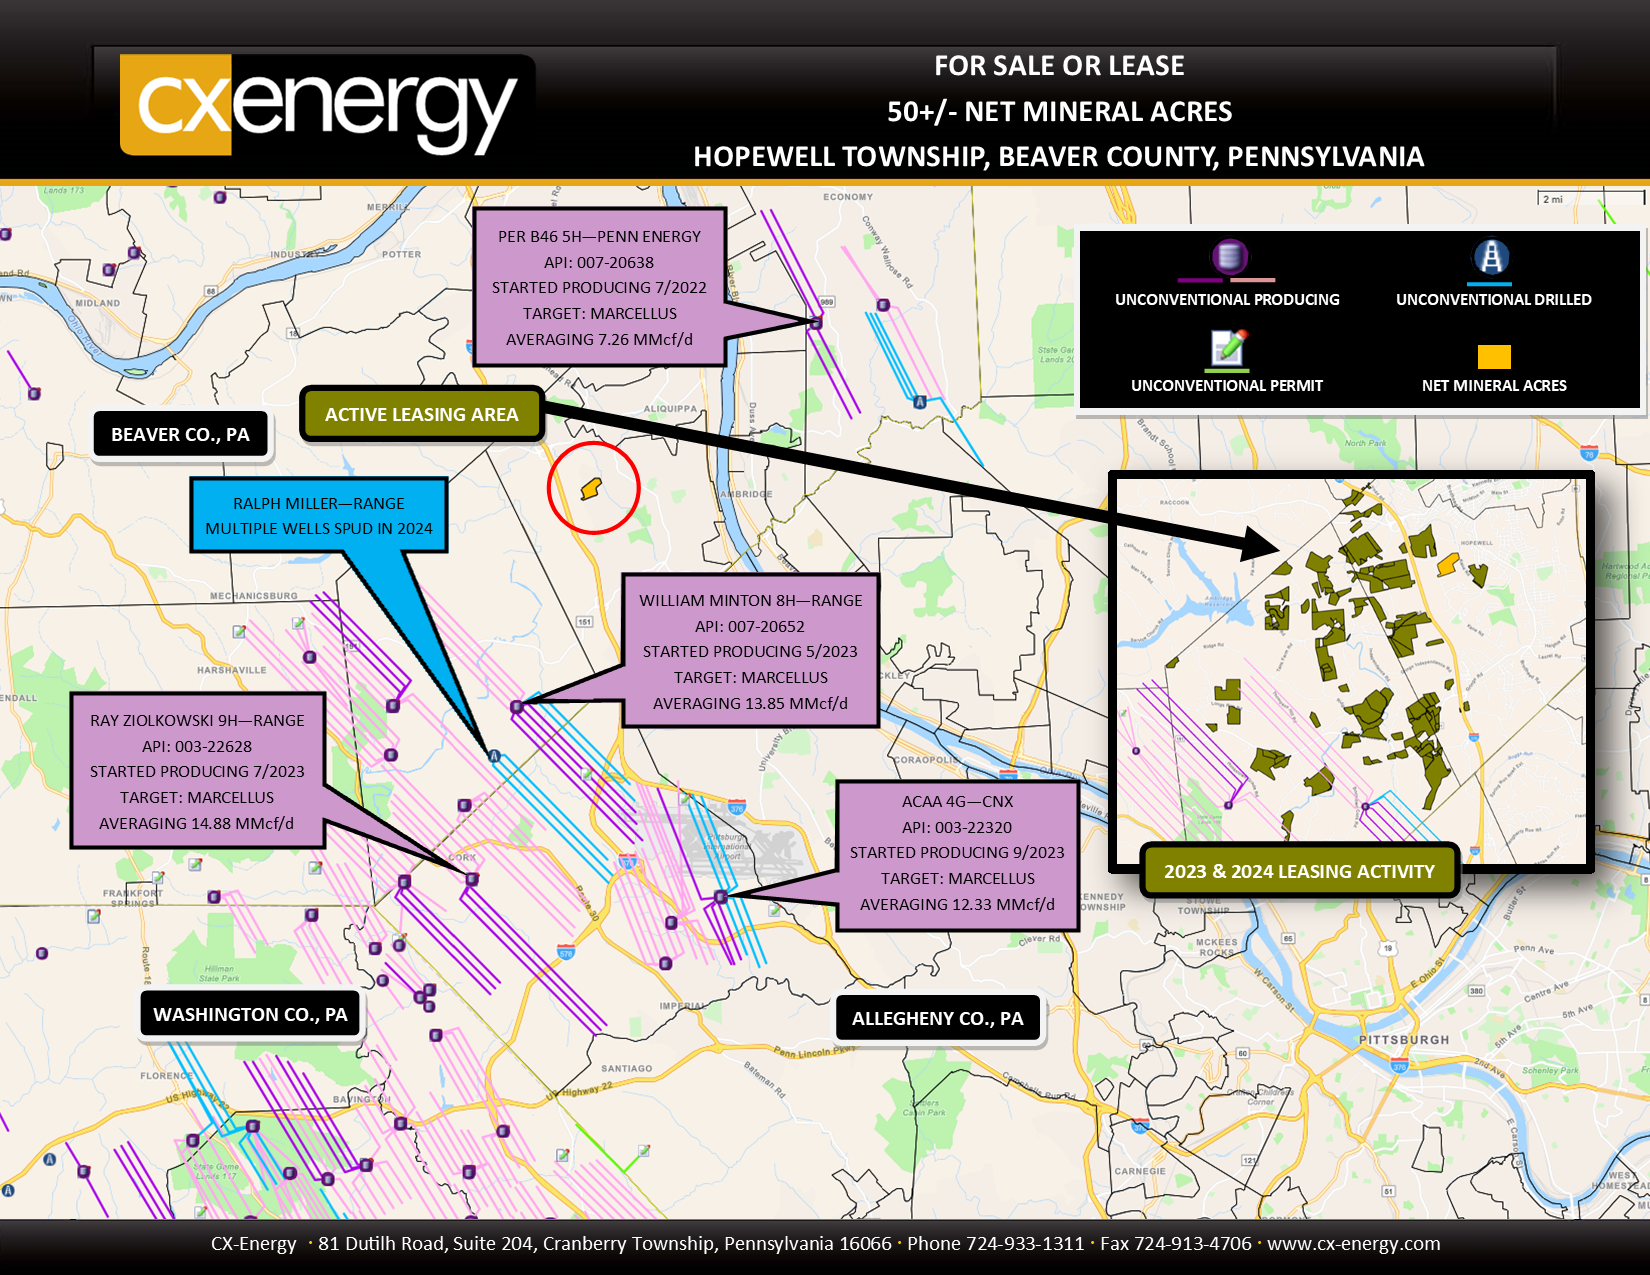Select the Beaver Co., PA label

point(180,435)
